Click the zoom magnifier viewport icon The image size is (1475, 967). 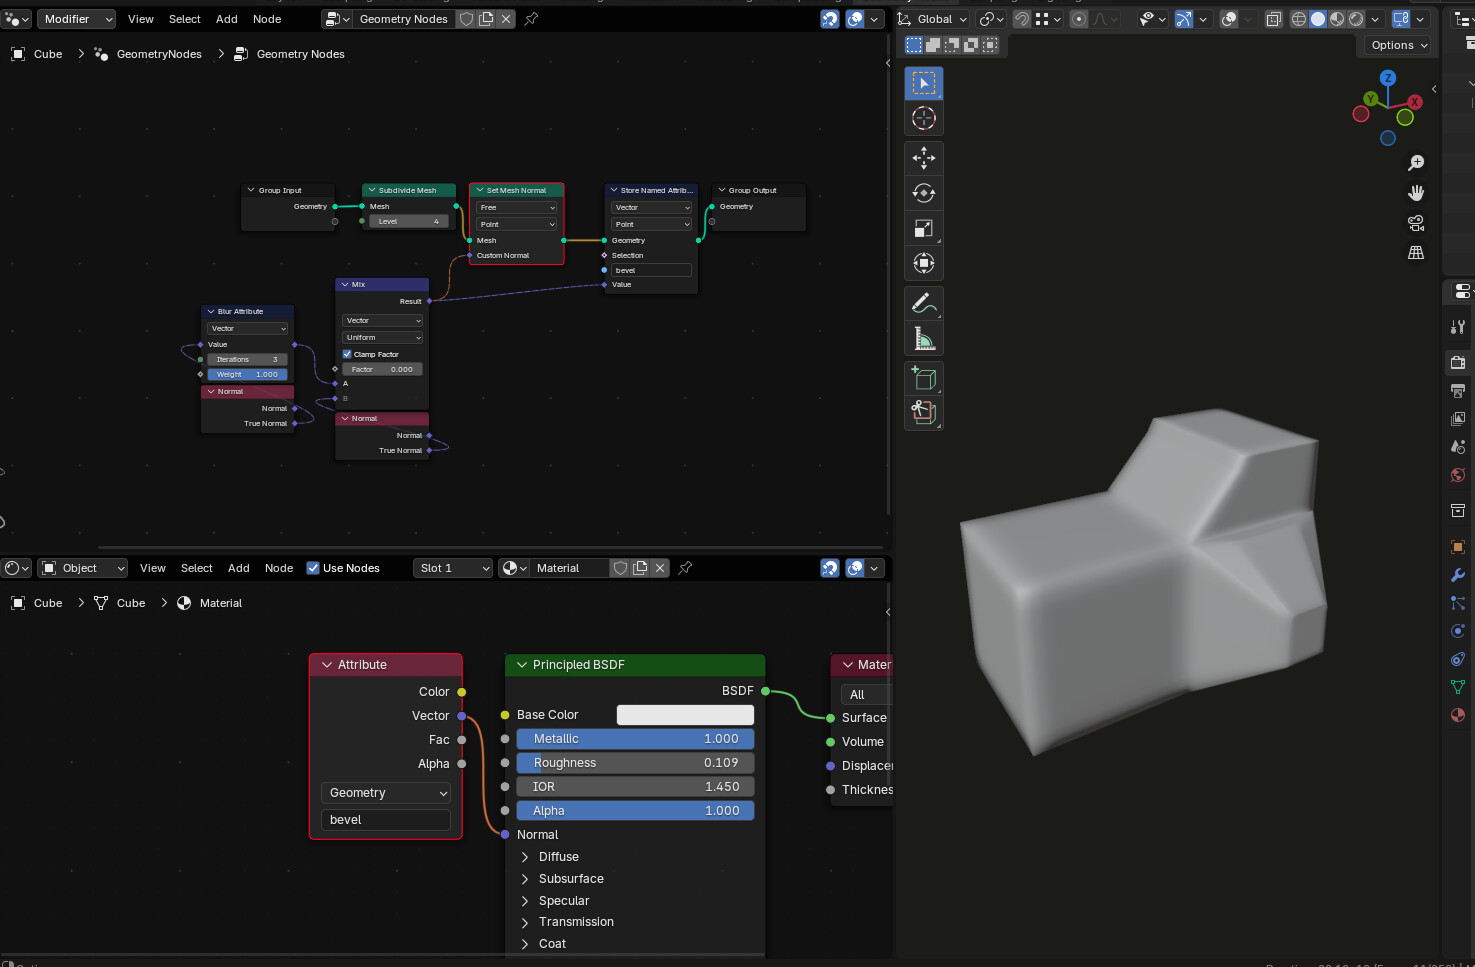click(1416, 163)
